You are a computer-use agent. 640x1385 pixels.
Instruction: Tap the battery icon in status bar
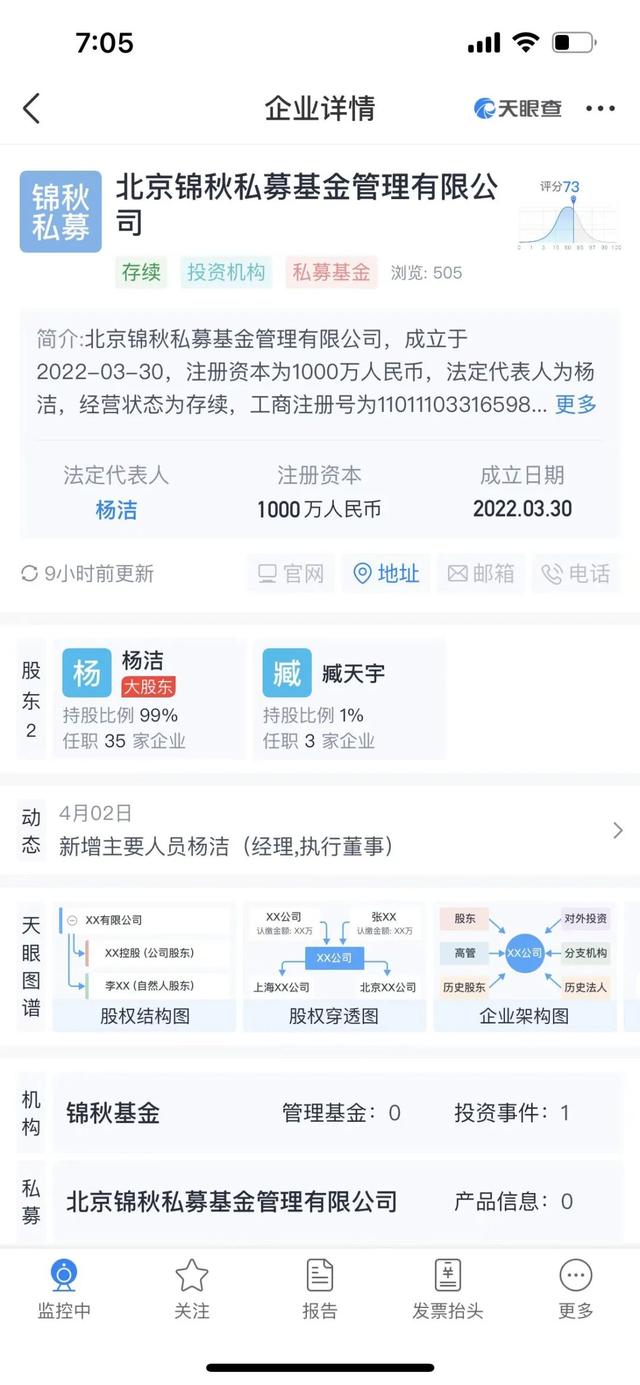(x=574, y=43)
